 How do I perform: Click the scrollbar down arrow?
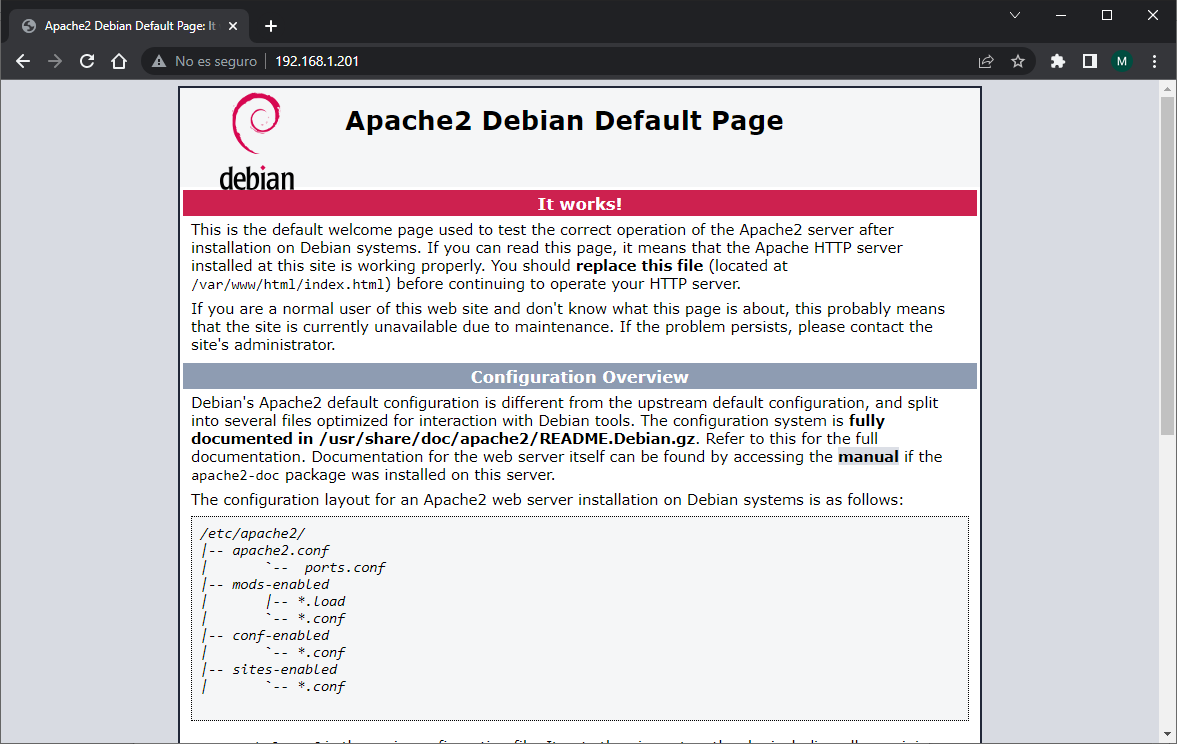pyautogui.click(x=1167, y=733)
